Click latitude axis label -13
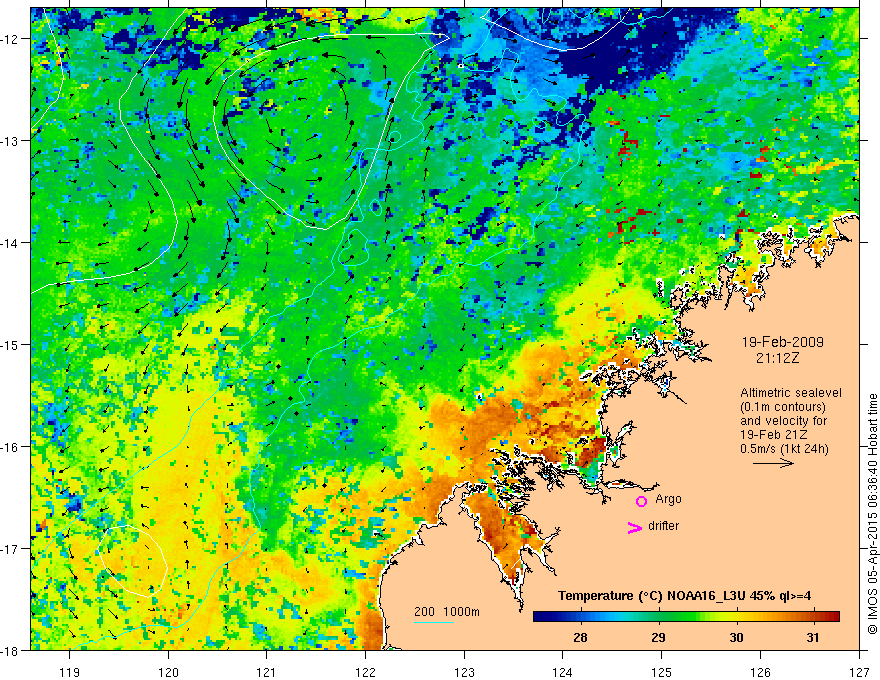Screen dimensions: 880x680 click(10, 141)
